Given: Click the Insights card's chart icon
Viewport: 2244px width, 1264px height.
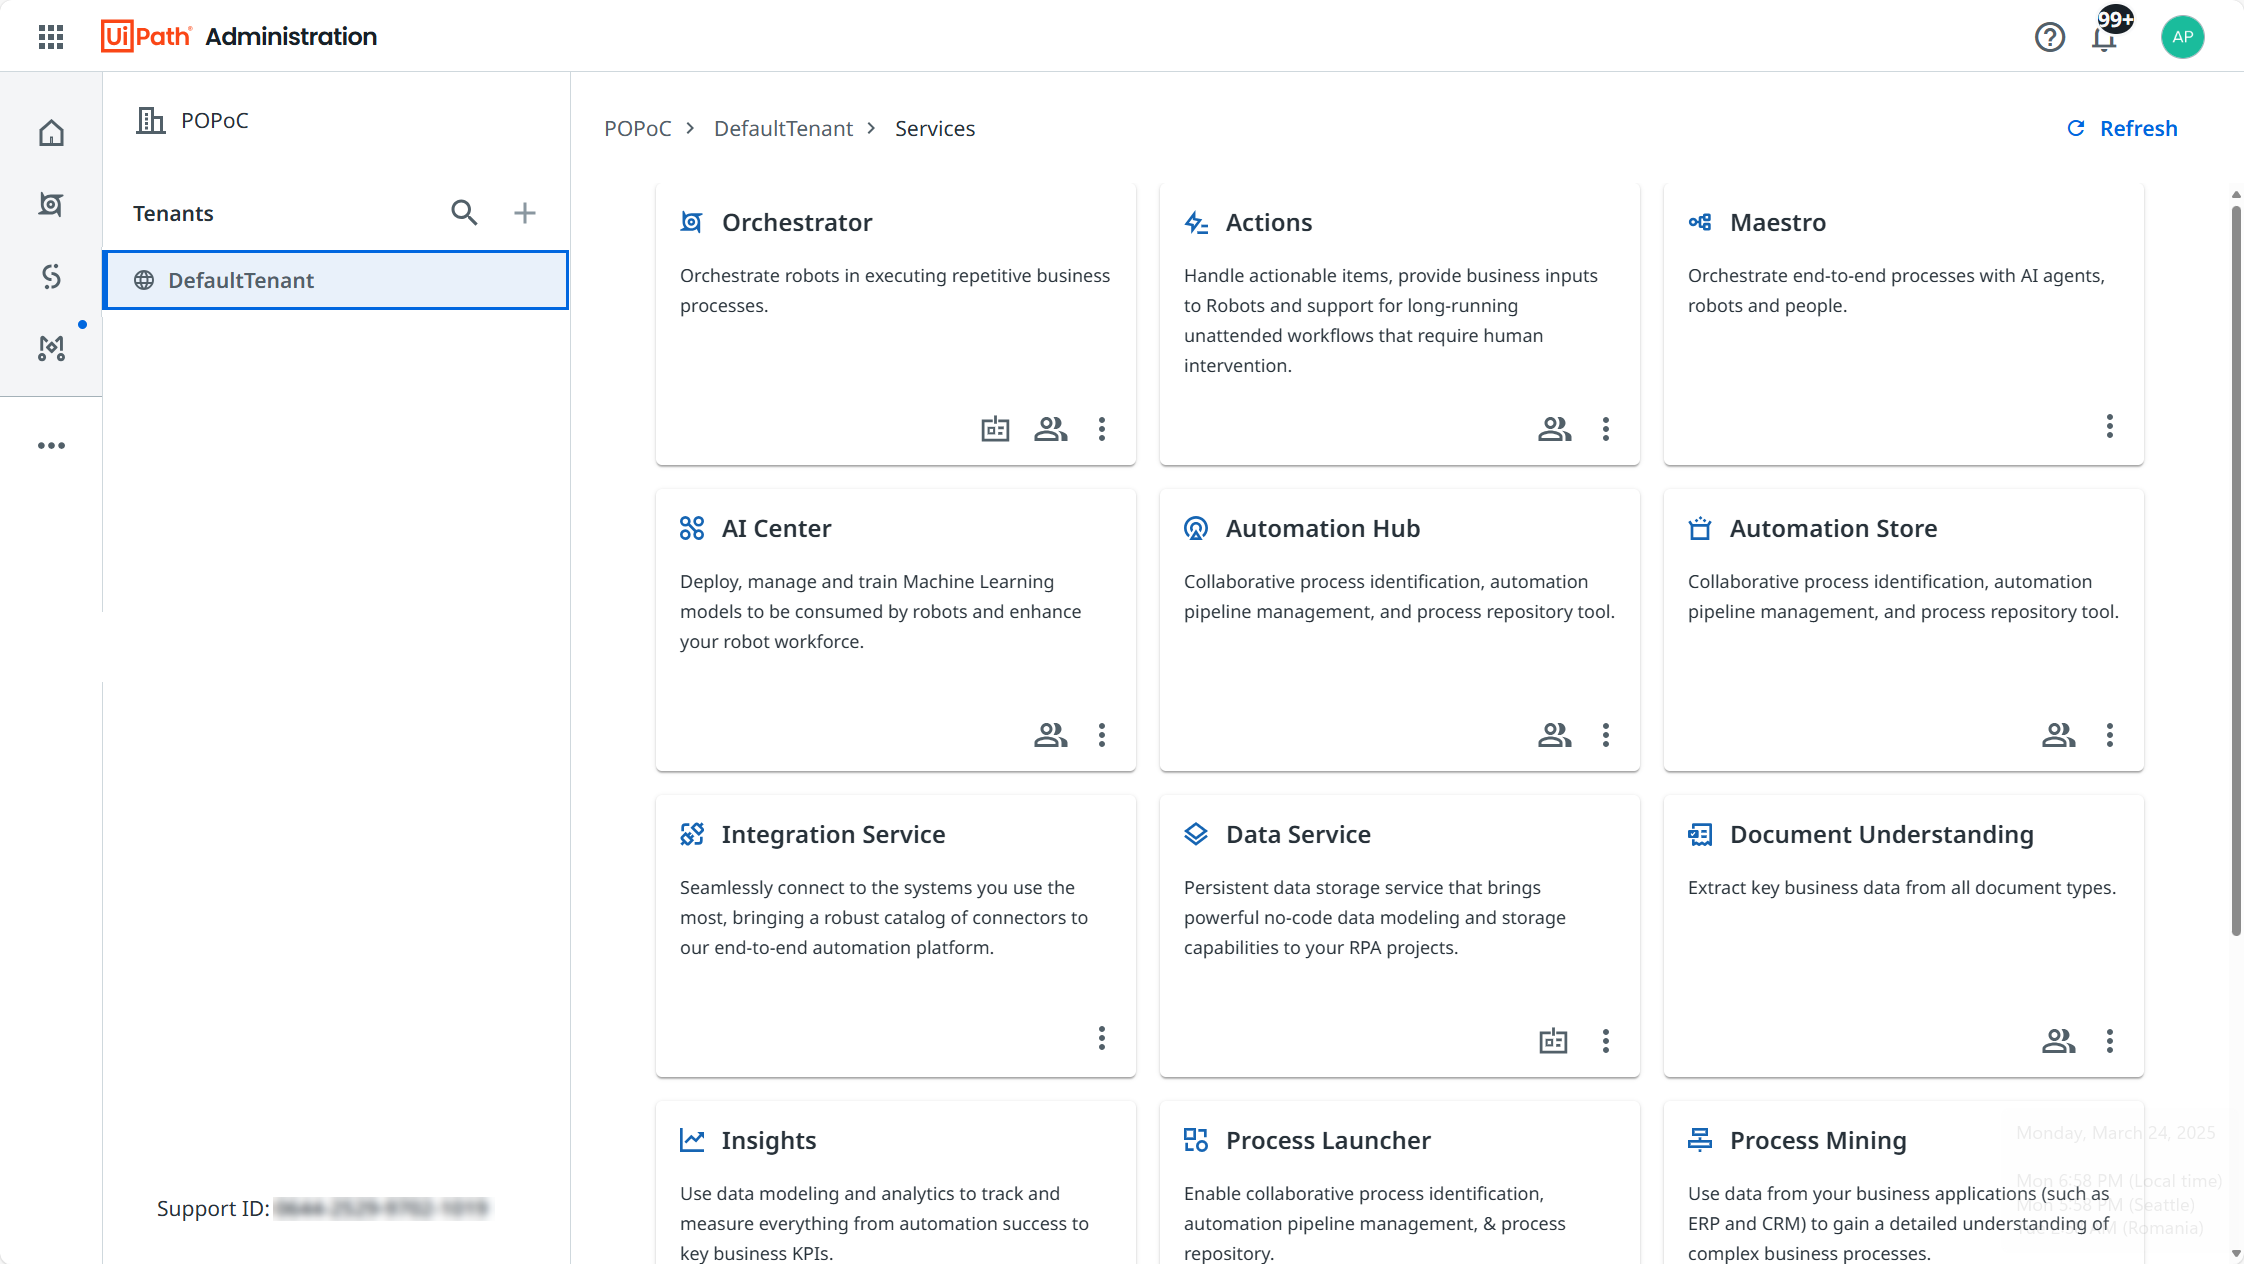Looking at the screenshot, I should pyautogui.click(x=692, y=1140).
